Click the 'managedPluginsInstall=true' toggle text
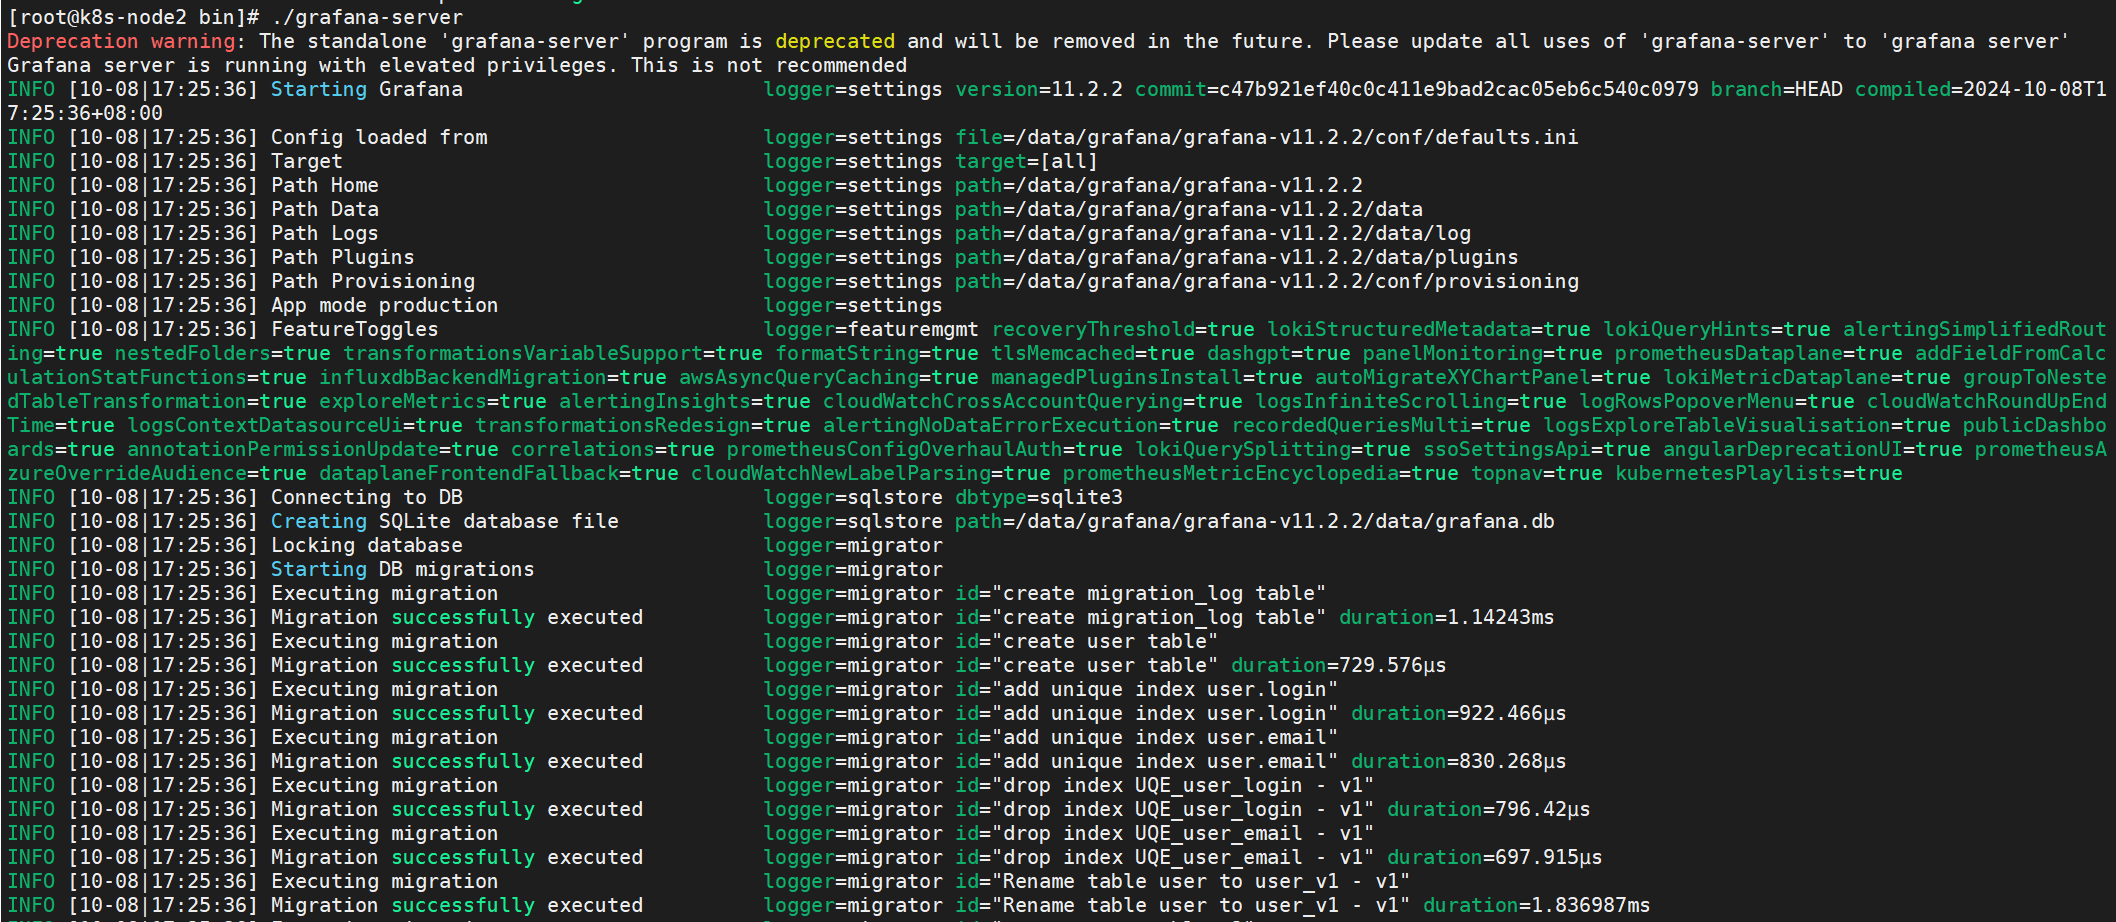This screenshot has height=922, width=2116. [1147, 377]
